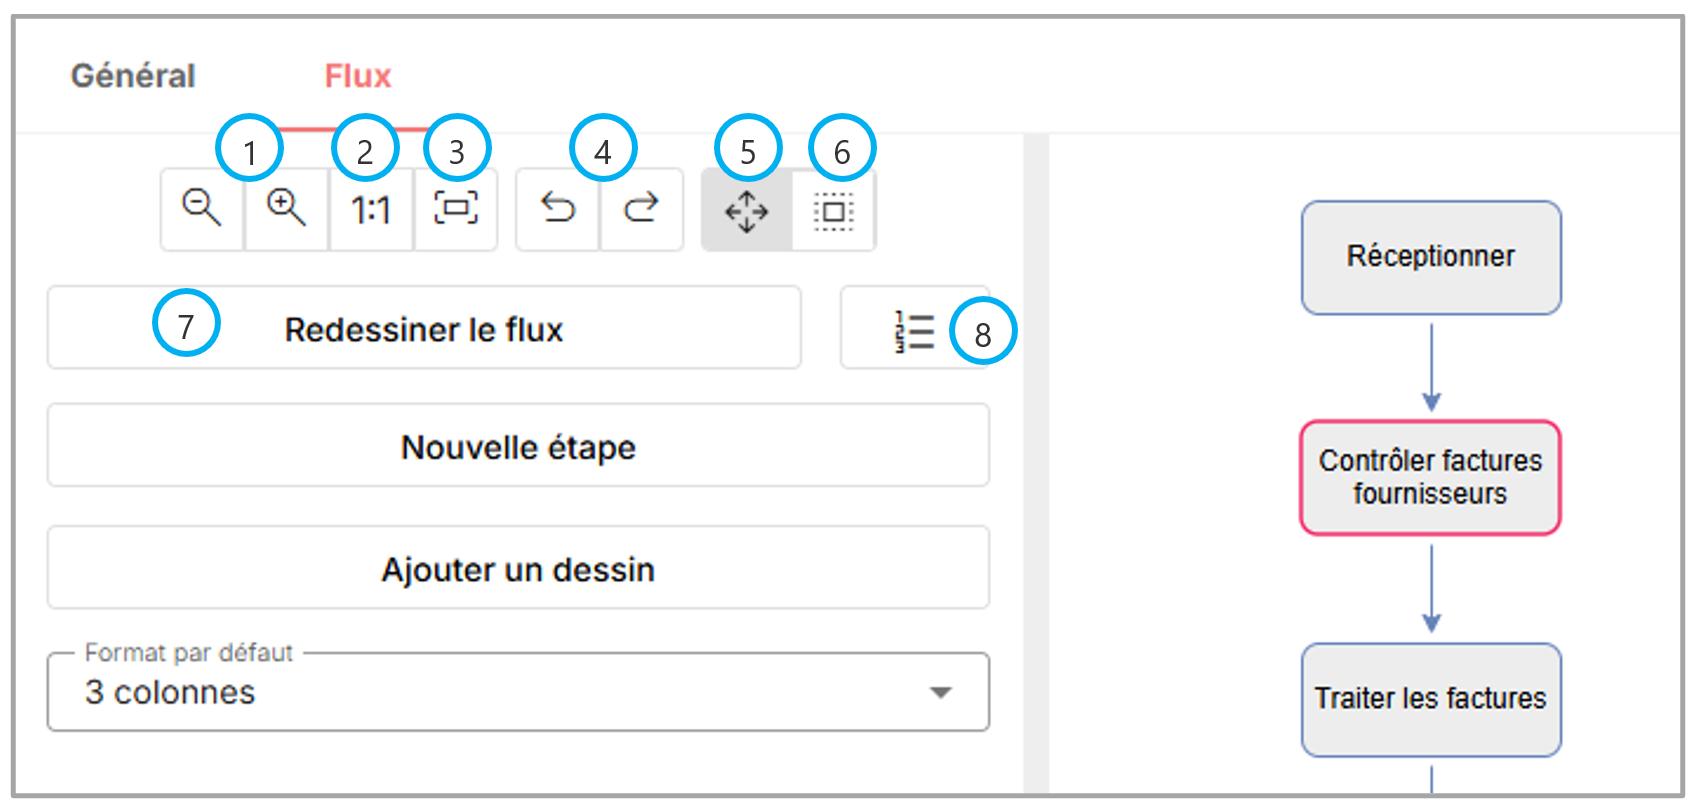Reset zoom to 1:1 scale
The height and width of the screenshot is (807, 1692).
tap(370, 210)
